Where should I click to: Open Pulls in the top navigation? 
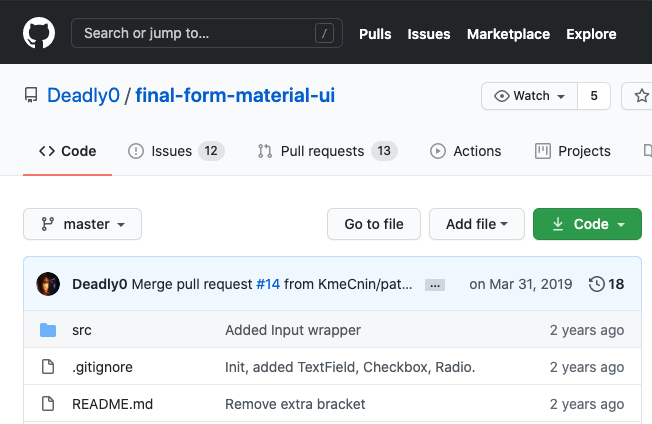coord(375,34)
